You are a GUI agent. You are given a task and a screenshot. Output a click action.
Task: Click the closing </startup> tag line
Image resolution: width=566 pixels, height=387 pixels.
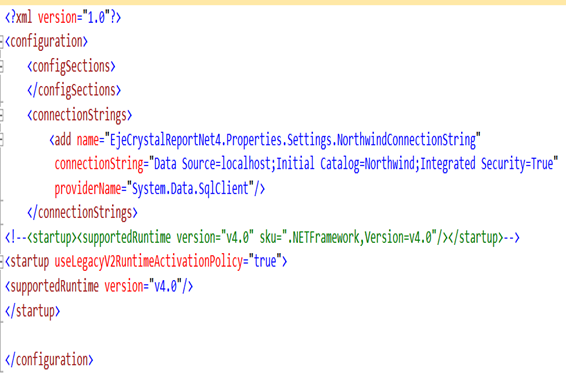point(32,311)
